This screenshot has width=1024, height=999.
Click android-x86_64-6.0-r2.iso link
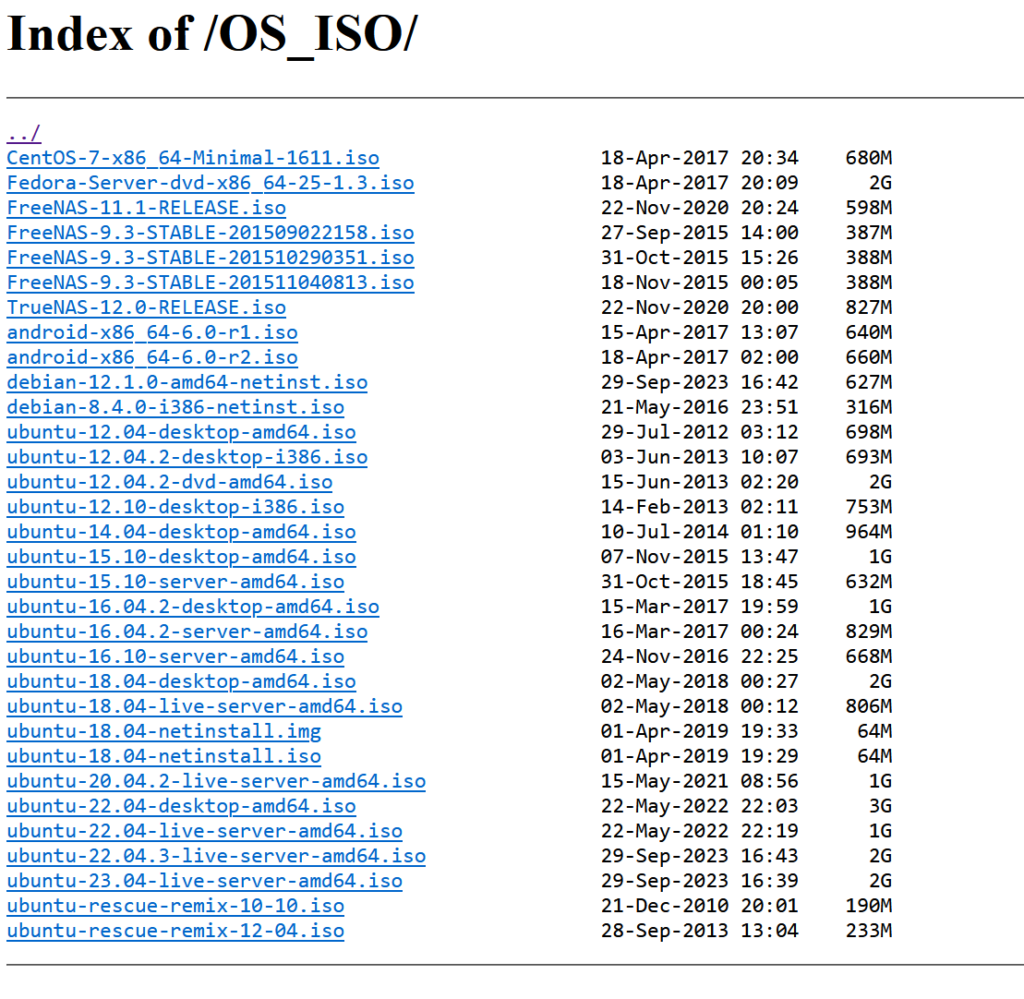point(152,357)
